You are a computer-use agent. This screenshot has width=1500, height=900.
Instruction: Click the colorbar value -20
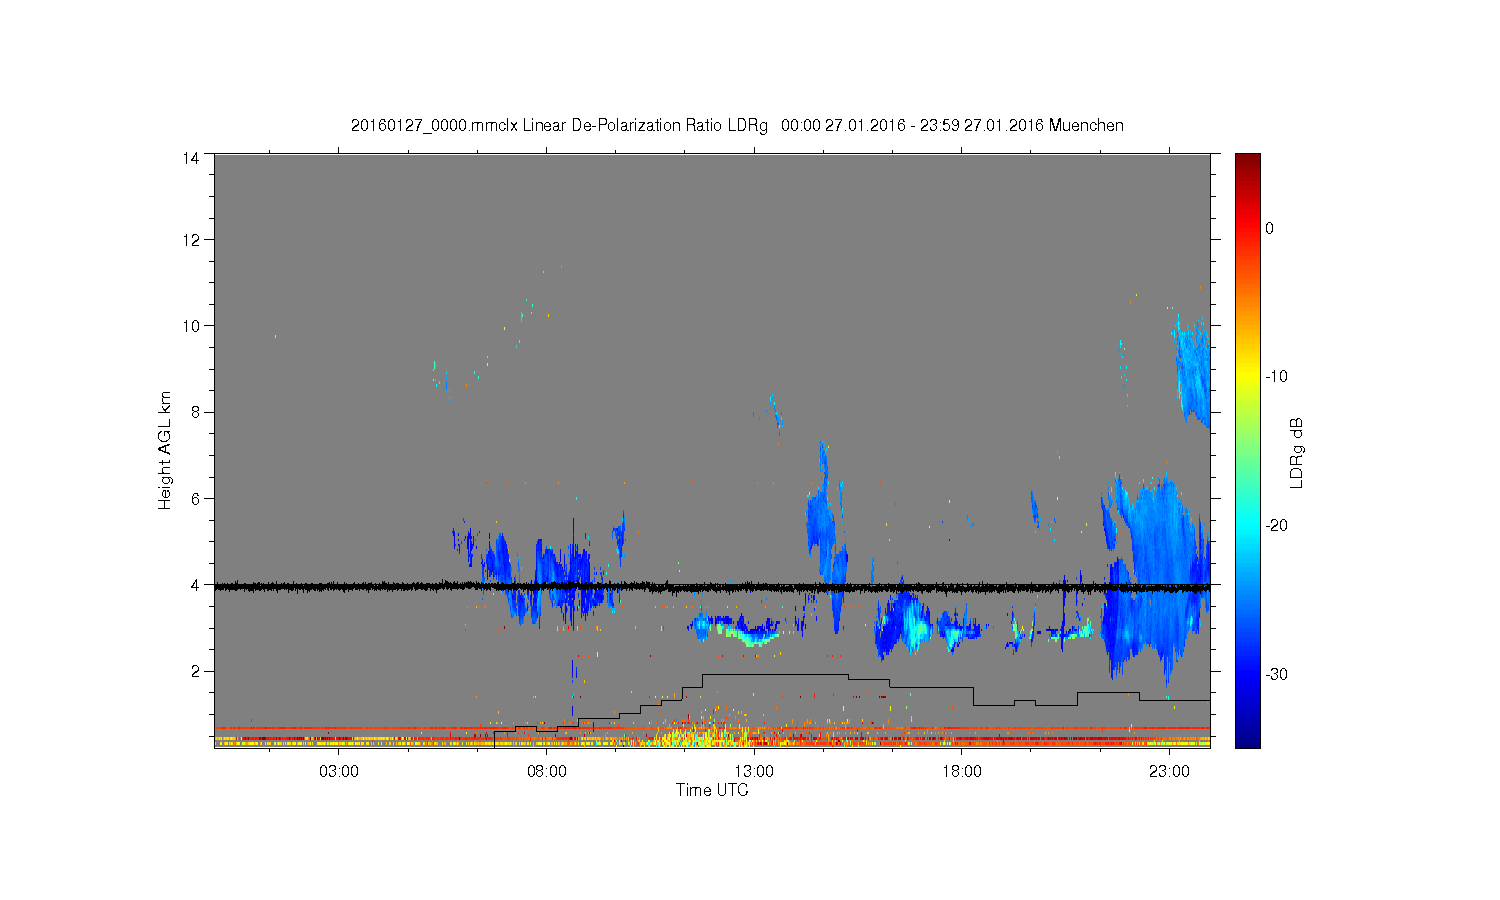coord(1276,526)
